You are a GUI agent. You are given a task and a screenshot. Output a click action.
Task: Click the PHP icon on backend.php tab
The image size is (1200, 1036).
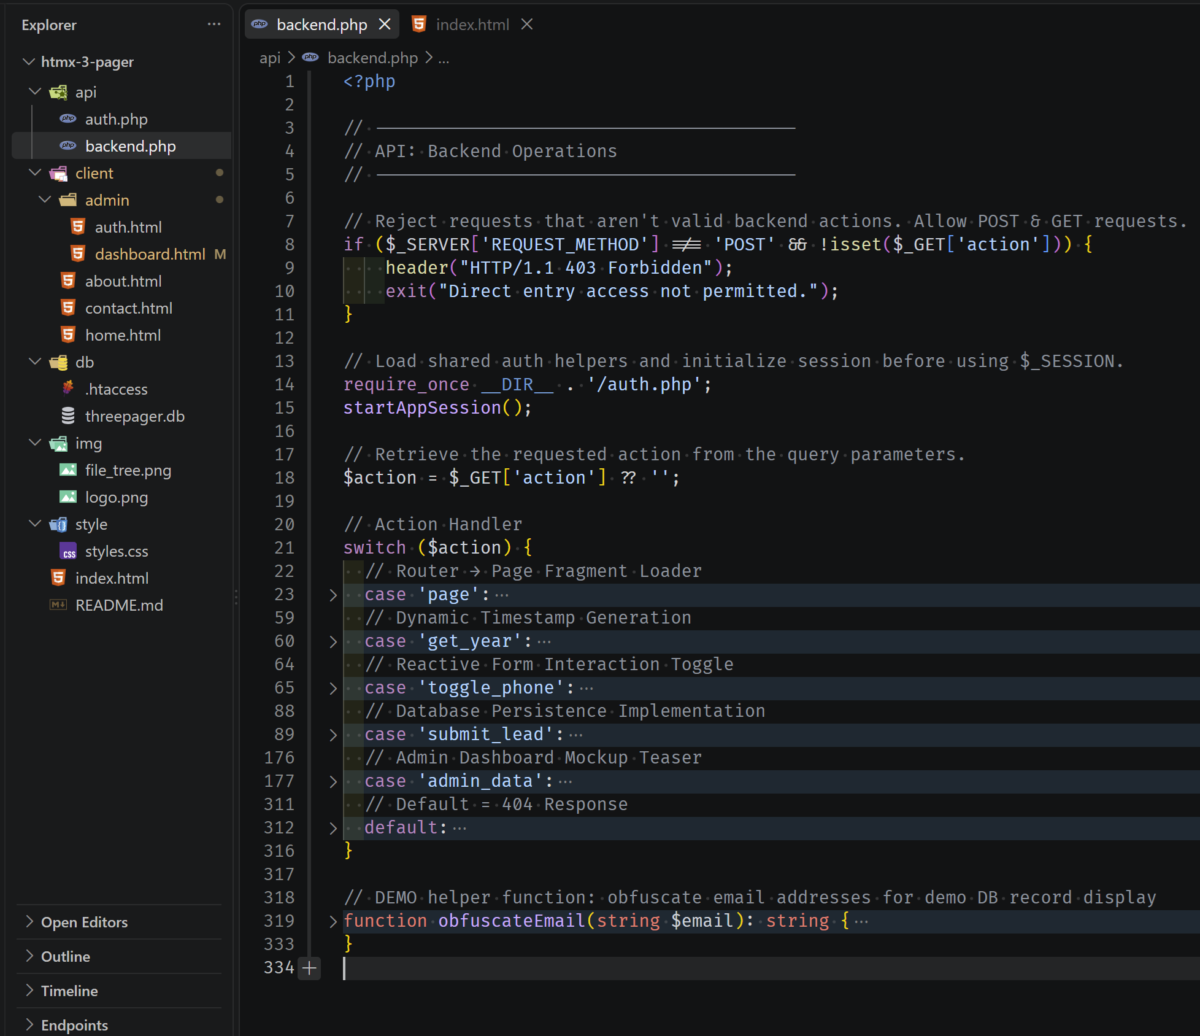point(260,24)
